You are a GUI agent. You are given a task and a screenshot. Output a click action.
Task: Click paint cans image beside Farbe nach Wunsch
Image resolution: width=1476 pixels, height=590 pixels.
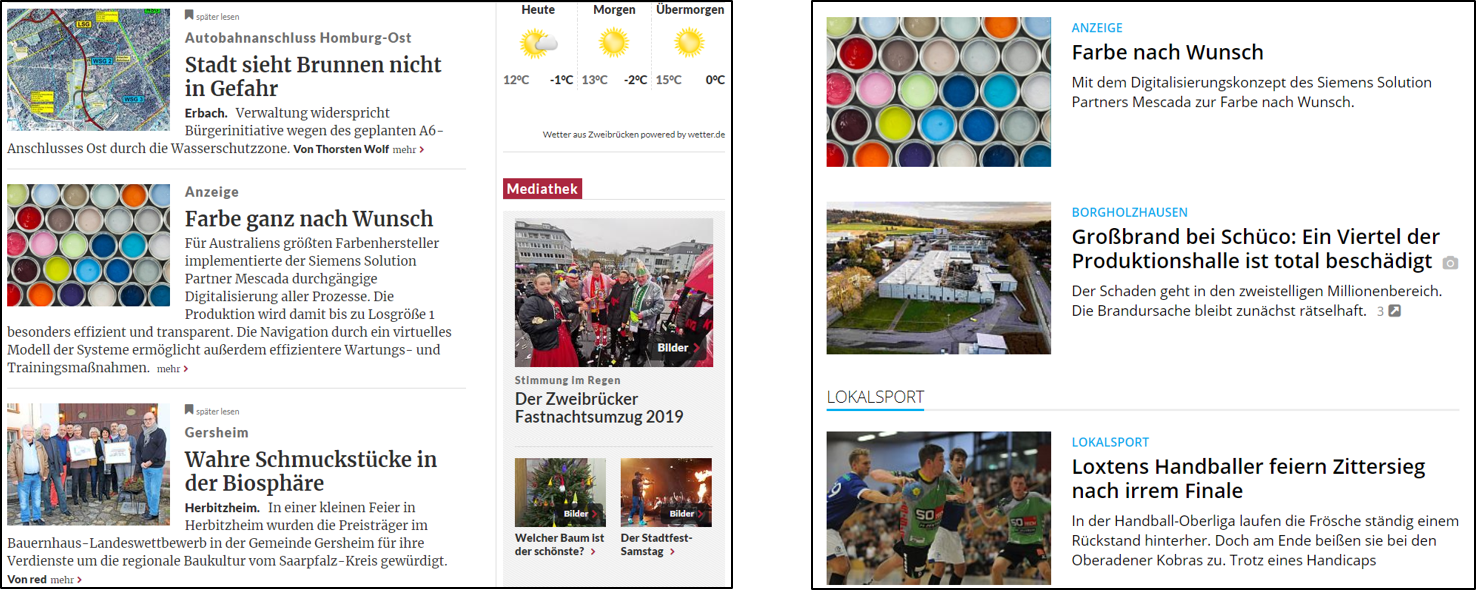click(x=939, y=92)
